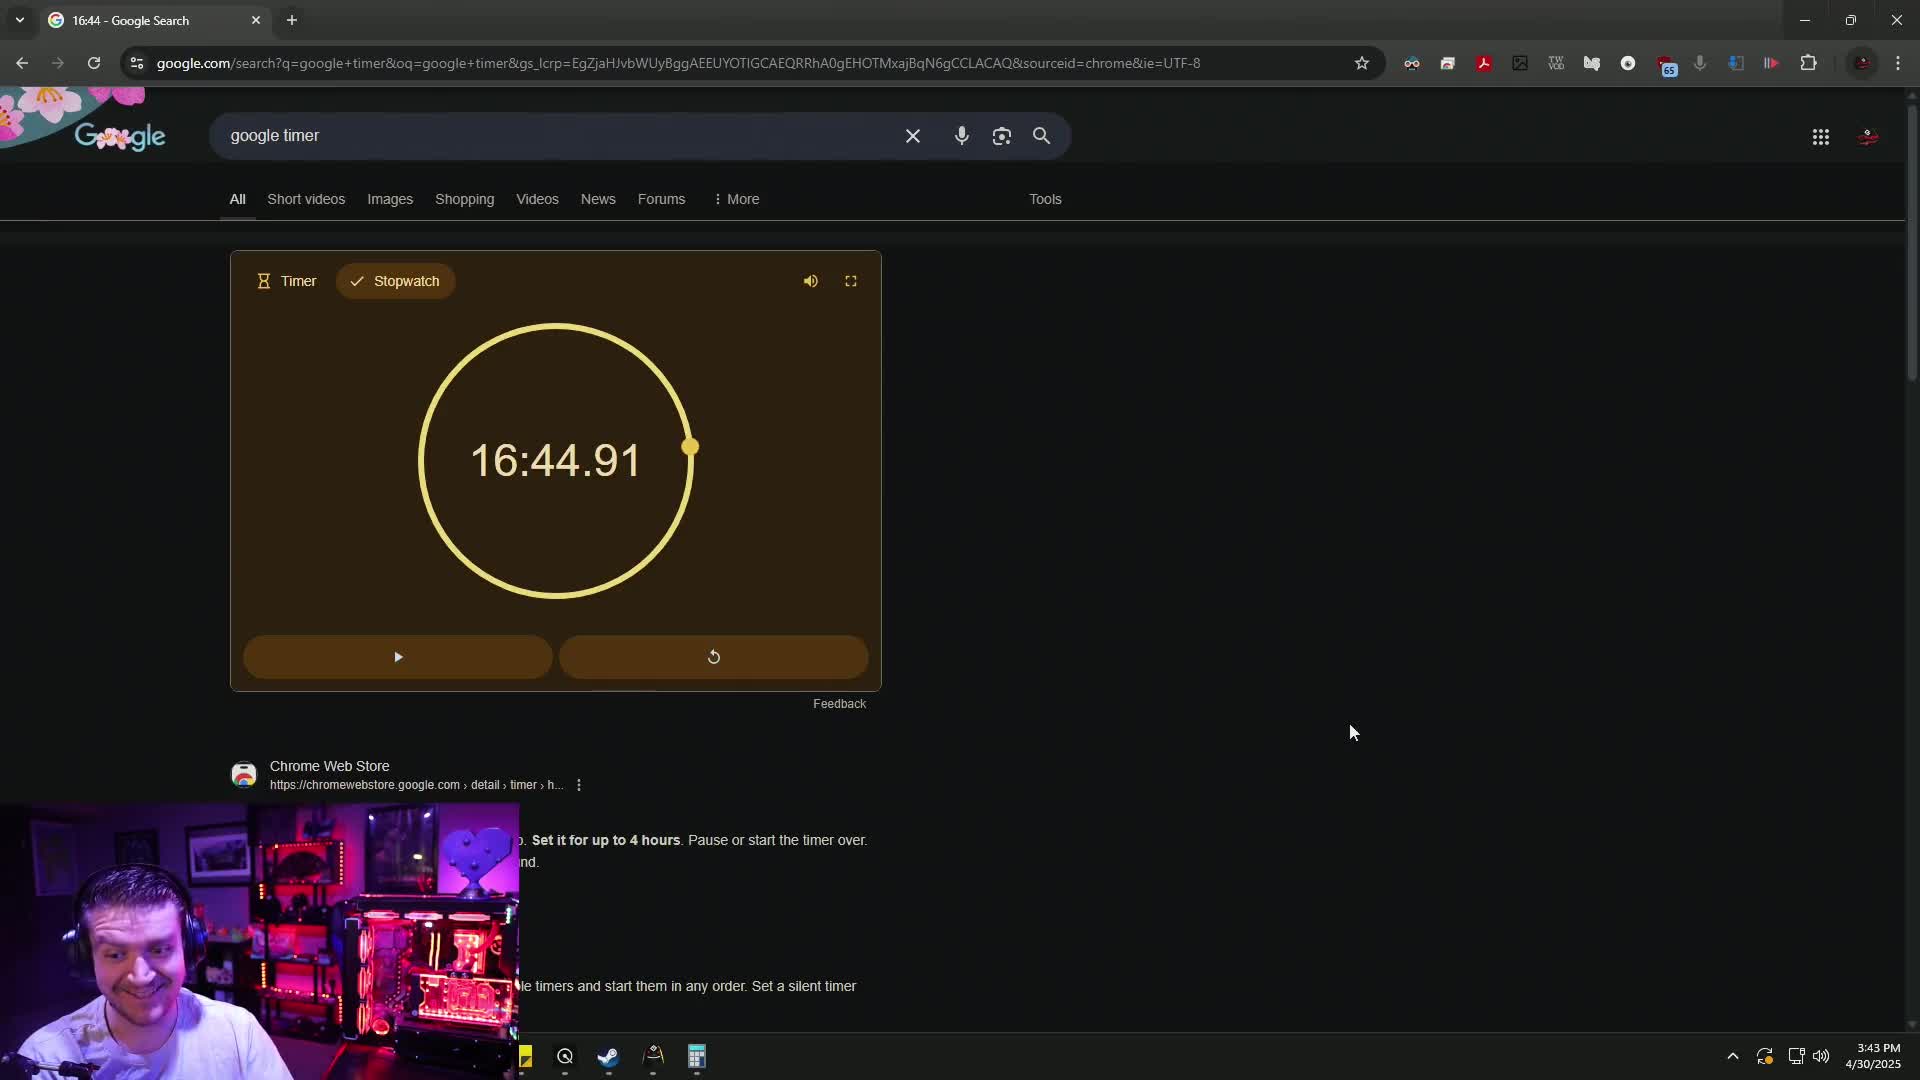1920x1080 pixels.
Task: Start the stopwatch with the play button
Action: pyautogui.click(x=397, y=657)
